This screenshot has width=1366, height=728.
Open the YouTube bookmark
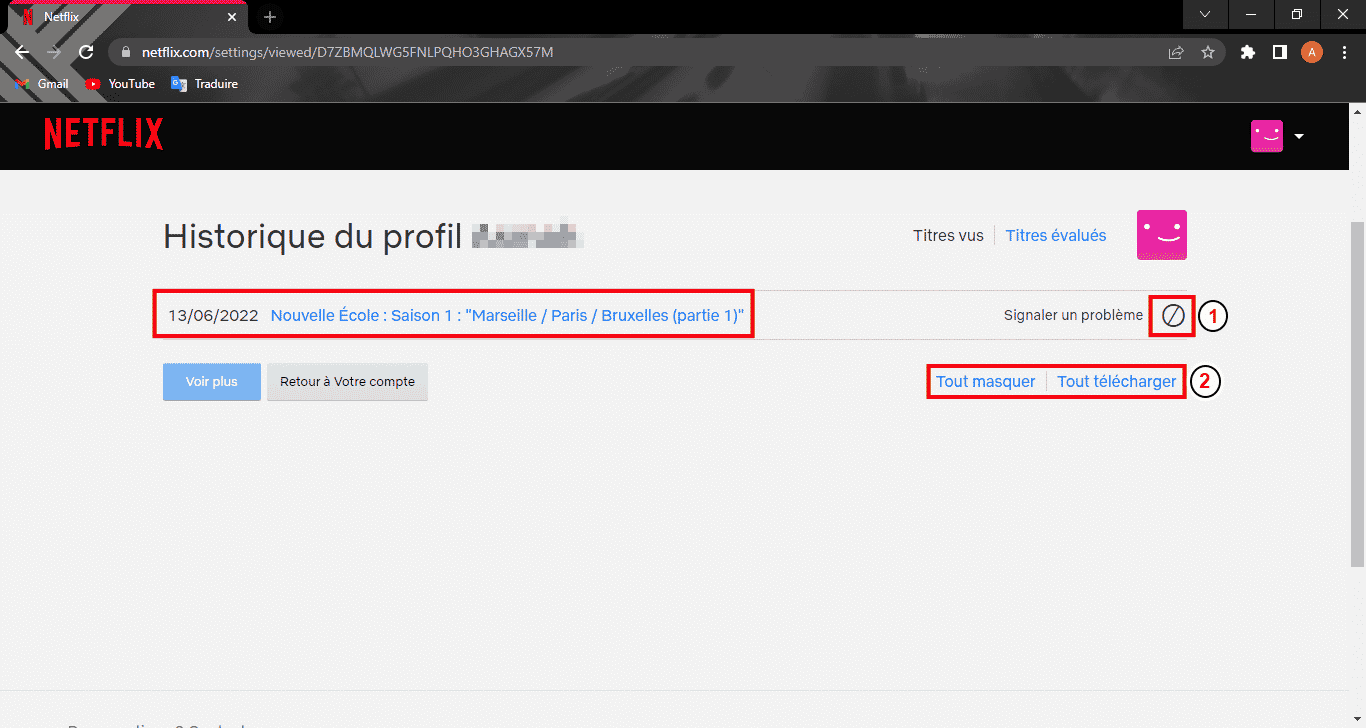[120, 84]
